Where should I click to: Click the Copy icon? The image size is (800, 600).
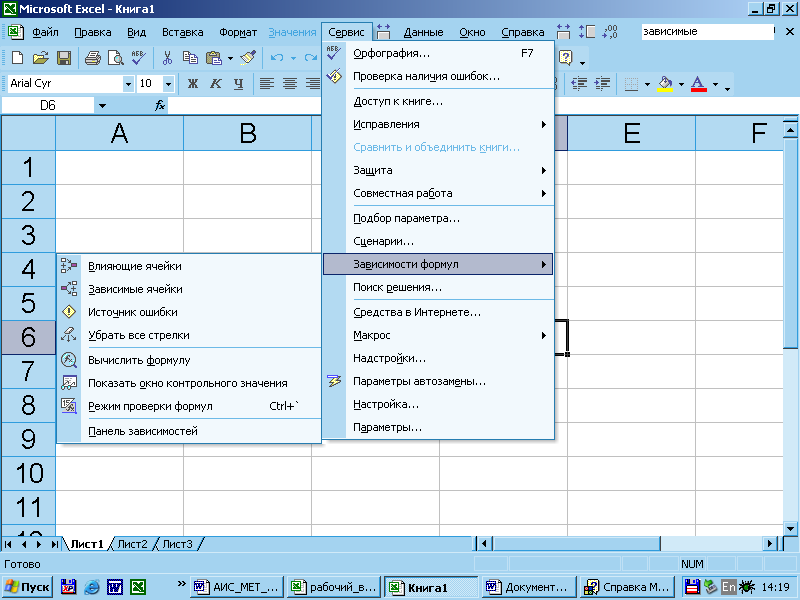pos(190,58)
